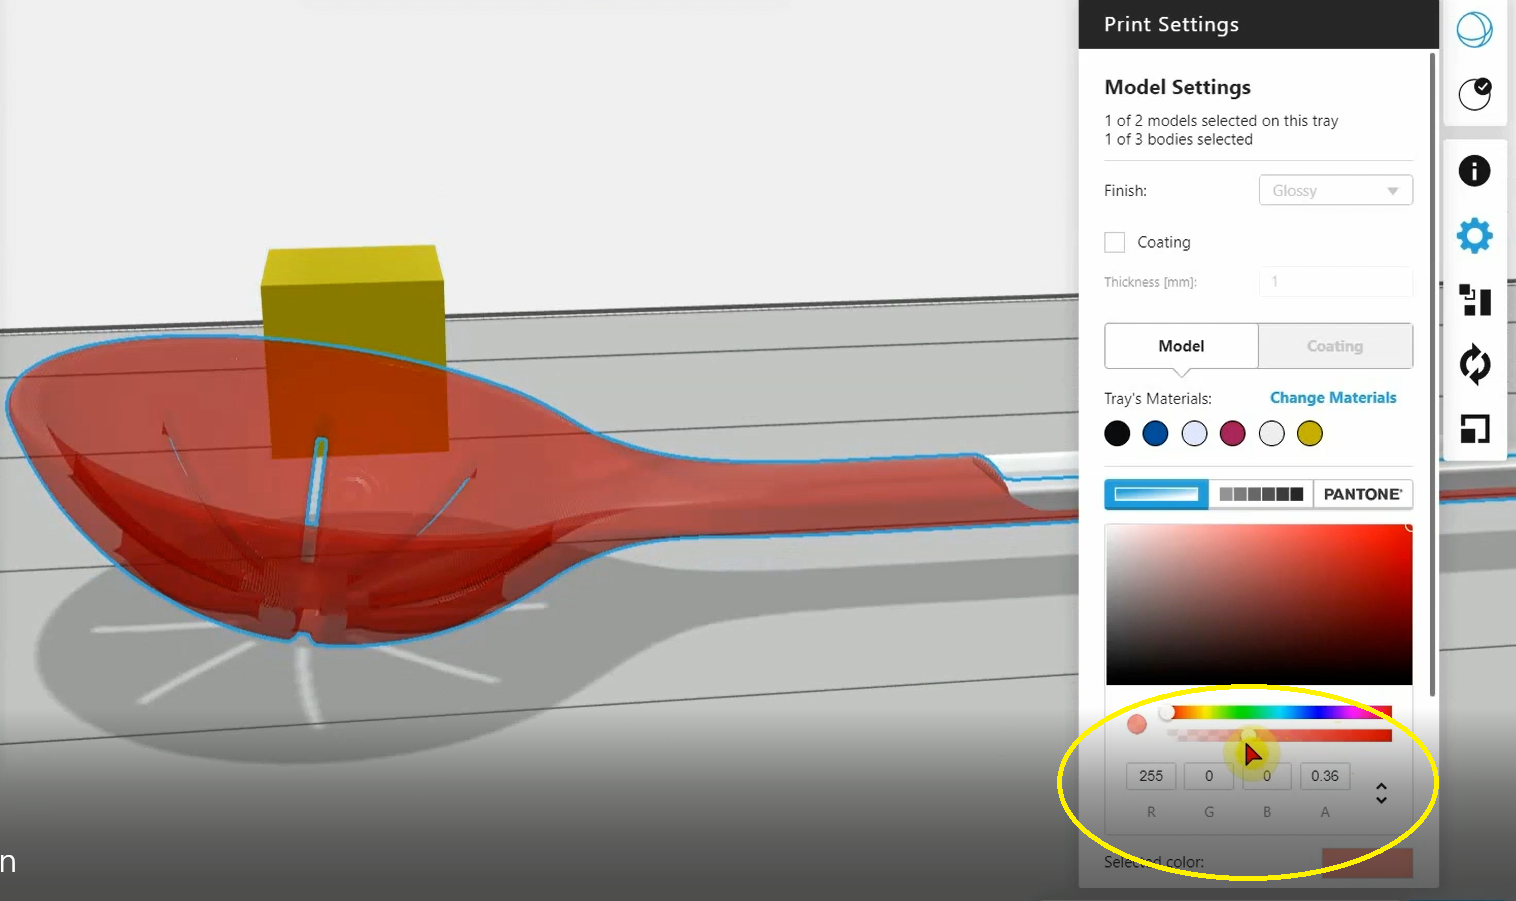Click the rainbow hue slider bar

coord(1280,712)
